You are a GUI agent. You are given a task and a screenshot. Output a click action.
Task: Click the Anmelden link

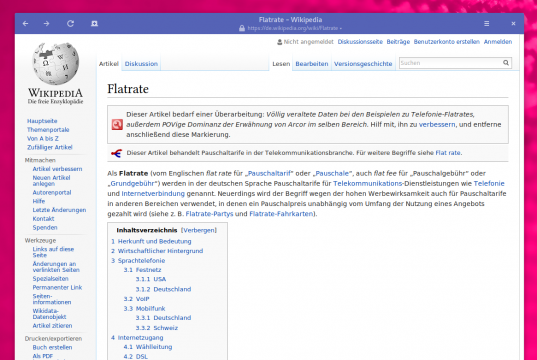pyautogui.click(x=498, y=42)
